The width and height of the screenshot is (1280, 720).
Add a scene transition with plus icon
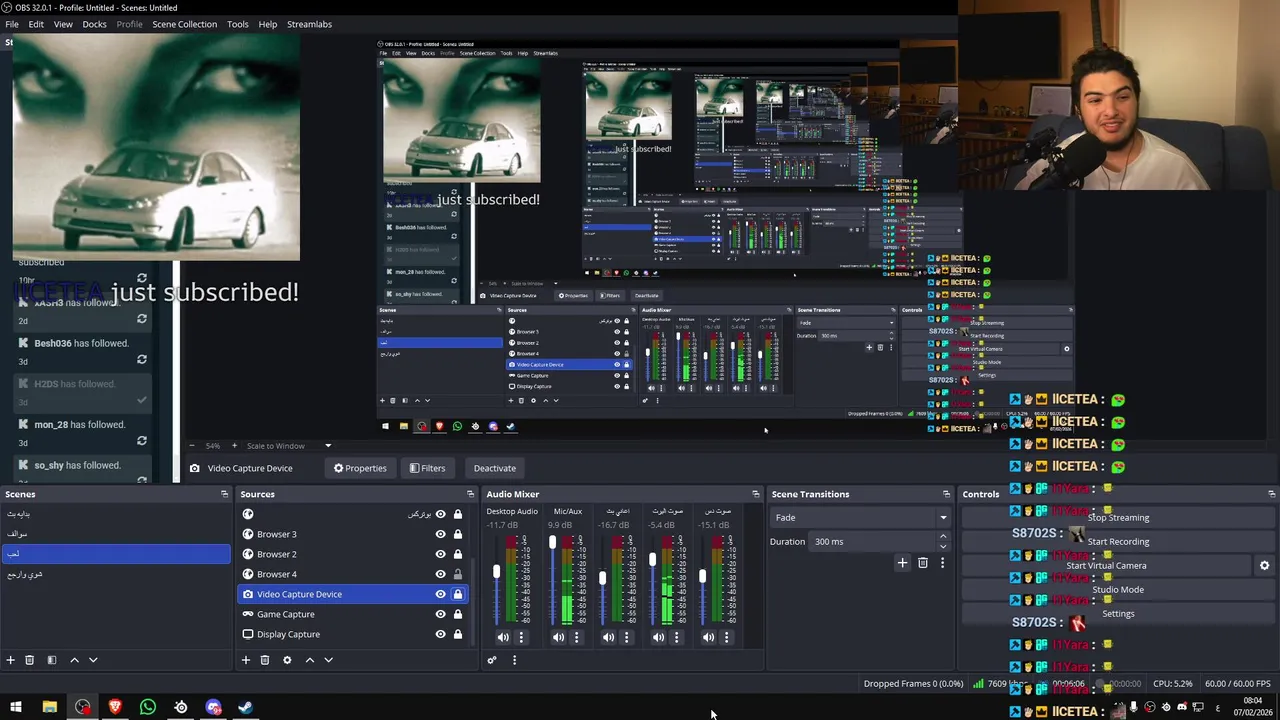[902, 563]
